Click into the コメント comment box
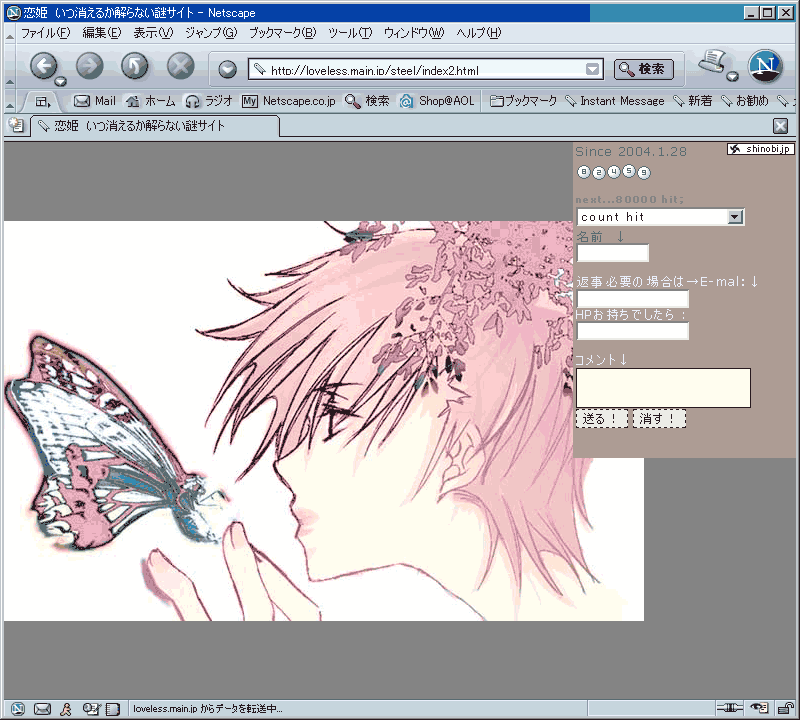The width and height of the screenshot is (800, 720). click(x=663, y=388)
